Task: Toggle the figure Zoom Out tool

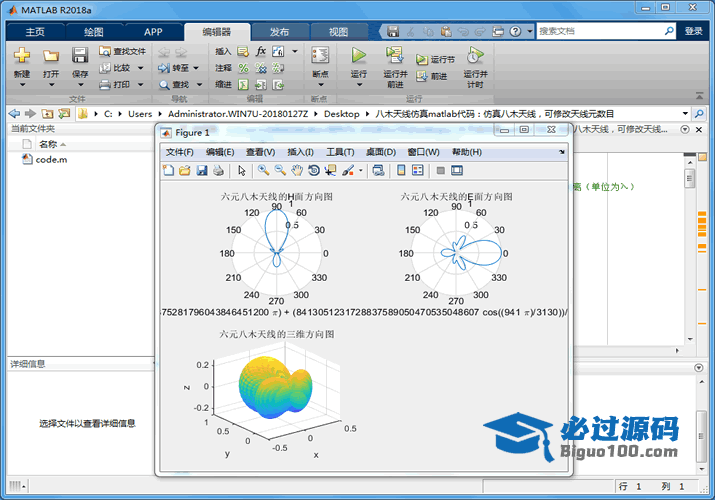Action: 280,170
